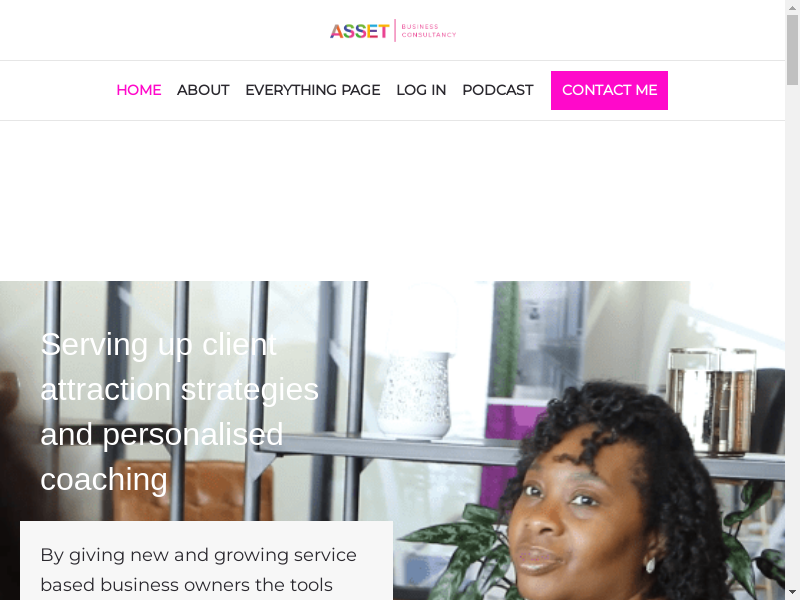Click the white vase in the hero image
The image size is (800, 600).
pyautogui.click(x=415, y=394)
